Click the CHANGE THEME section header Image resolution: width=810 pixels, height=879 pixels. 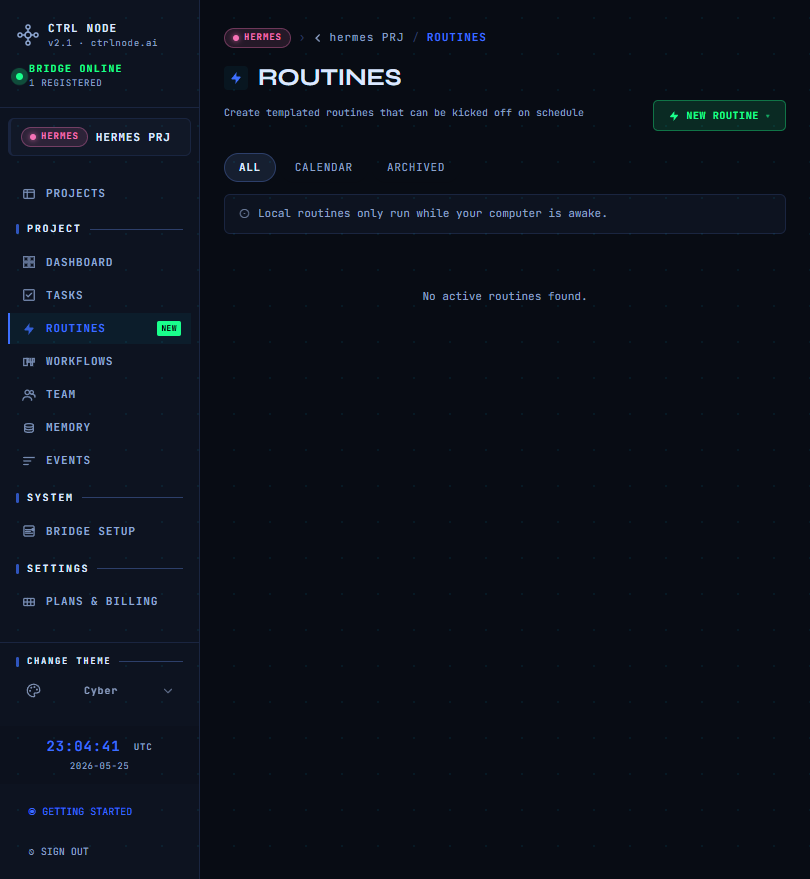(68, 661)
